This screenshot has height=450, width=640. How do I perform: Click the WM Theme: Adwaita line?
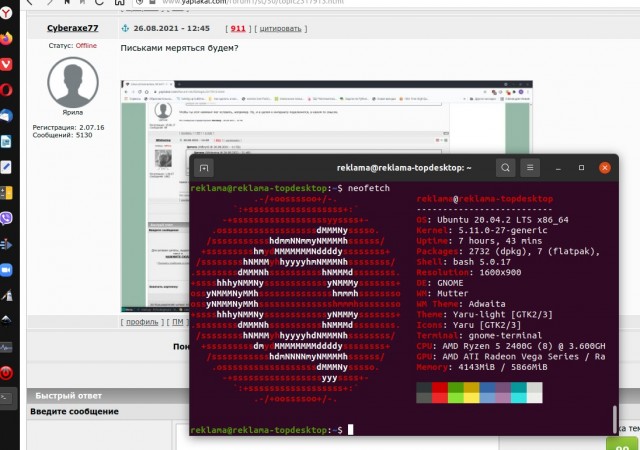pos(461,304)
